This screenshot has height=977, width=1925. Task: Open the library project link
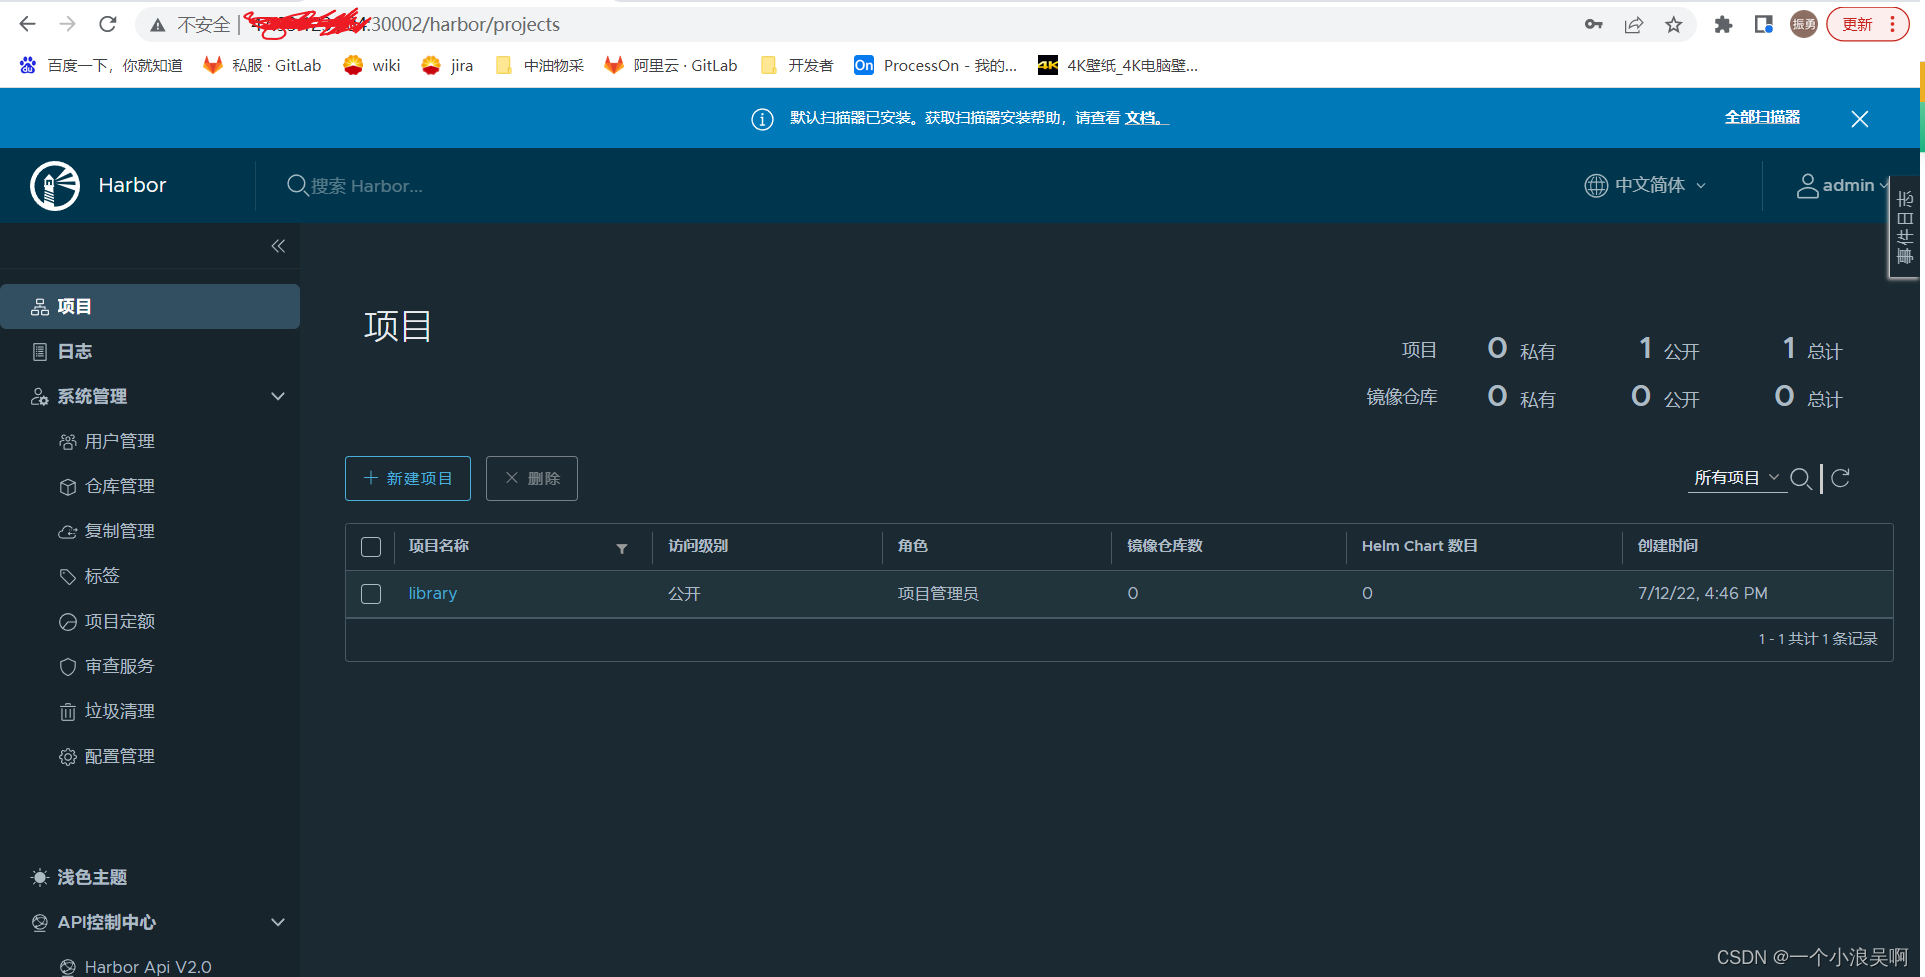(x=433, y=593)
